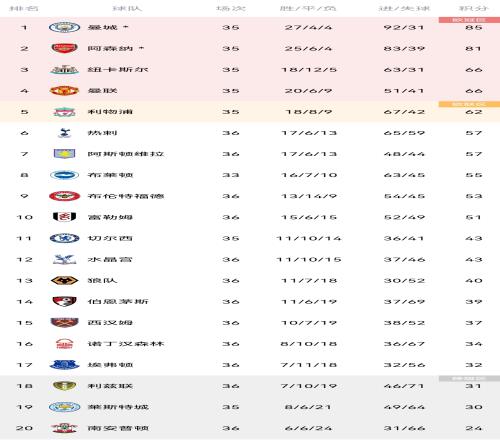Screen dimensions: 500x440
Task: Open team name link 纽卡斯尔
Action: 118,70
